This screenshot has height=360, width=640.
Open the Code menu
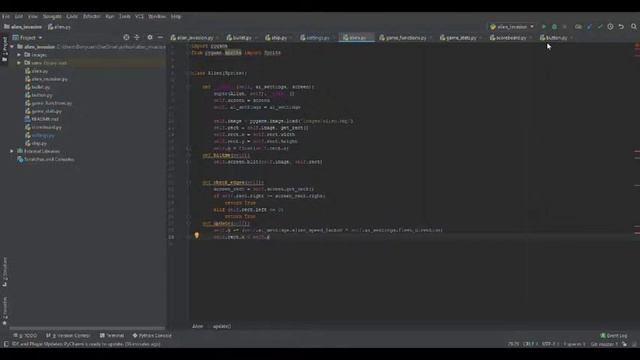(x=72, y=16)
